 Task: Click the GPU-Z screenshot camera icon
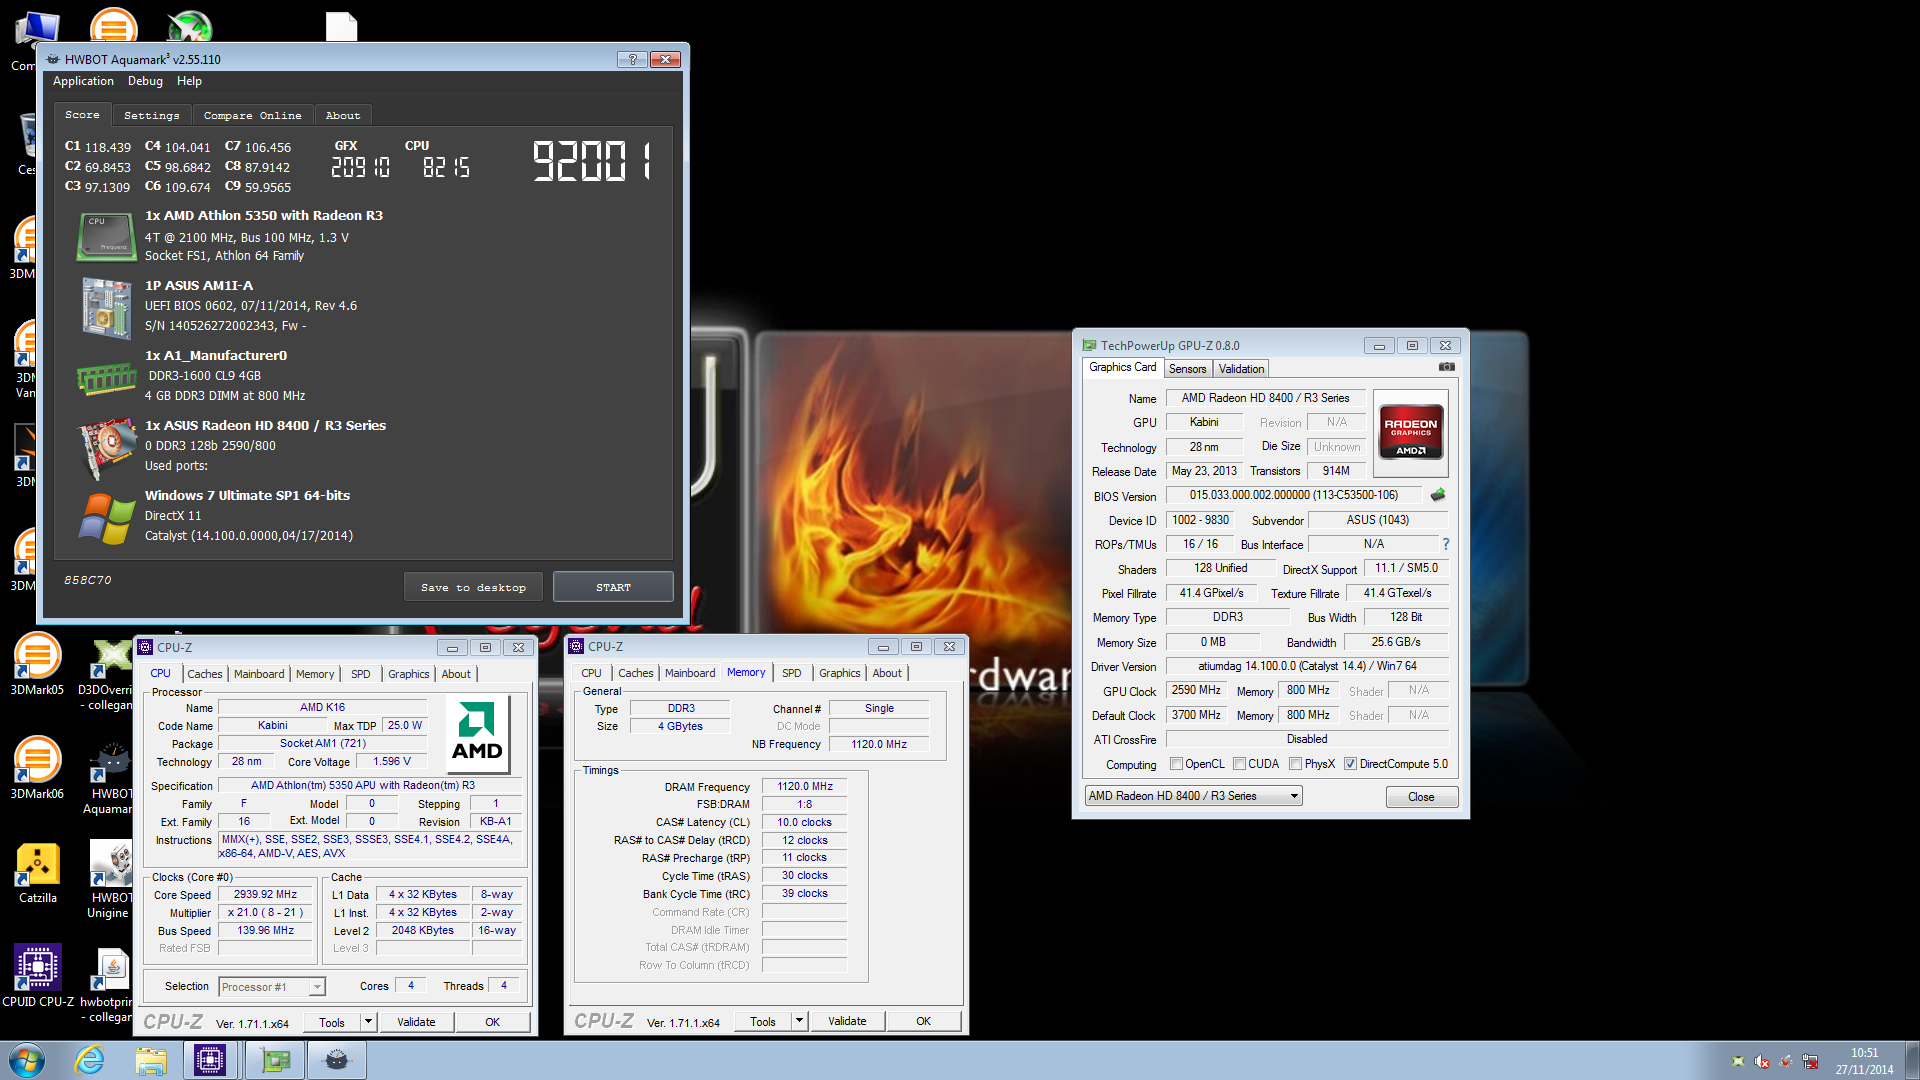tap(1446, 367)
